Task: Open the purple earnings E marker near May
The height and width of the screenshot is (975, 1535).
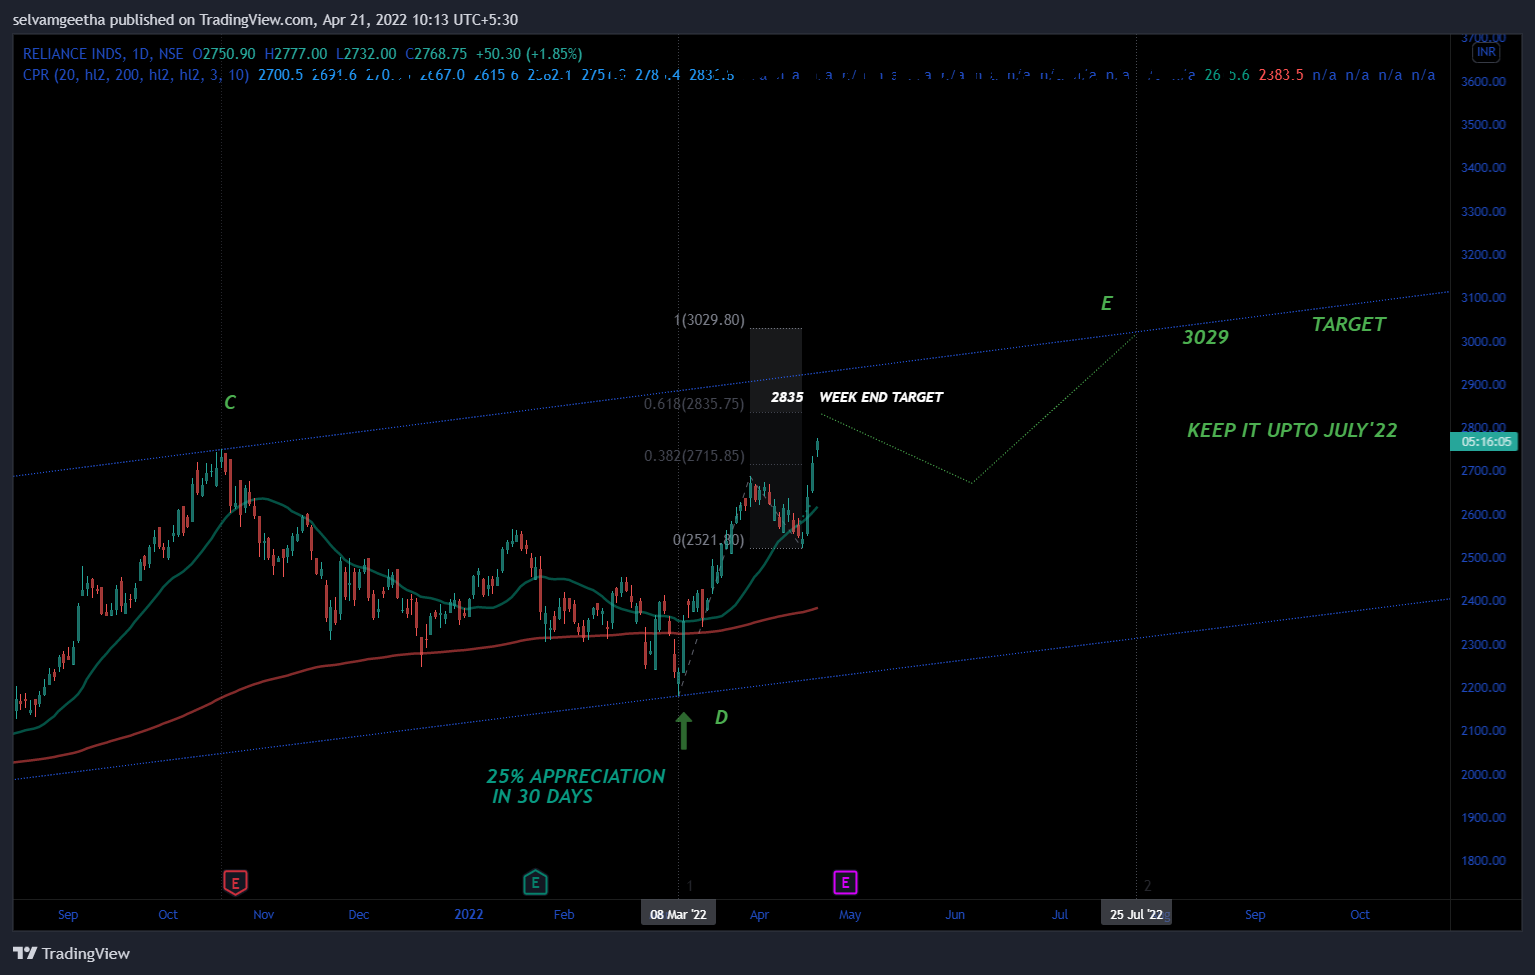Action: pyautogui.click(x=846, y=882)
